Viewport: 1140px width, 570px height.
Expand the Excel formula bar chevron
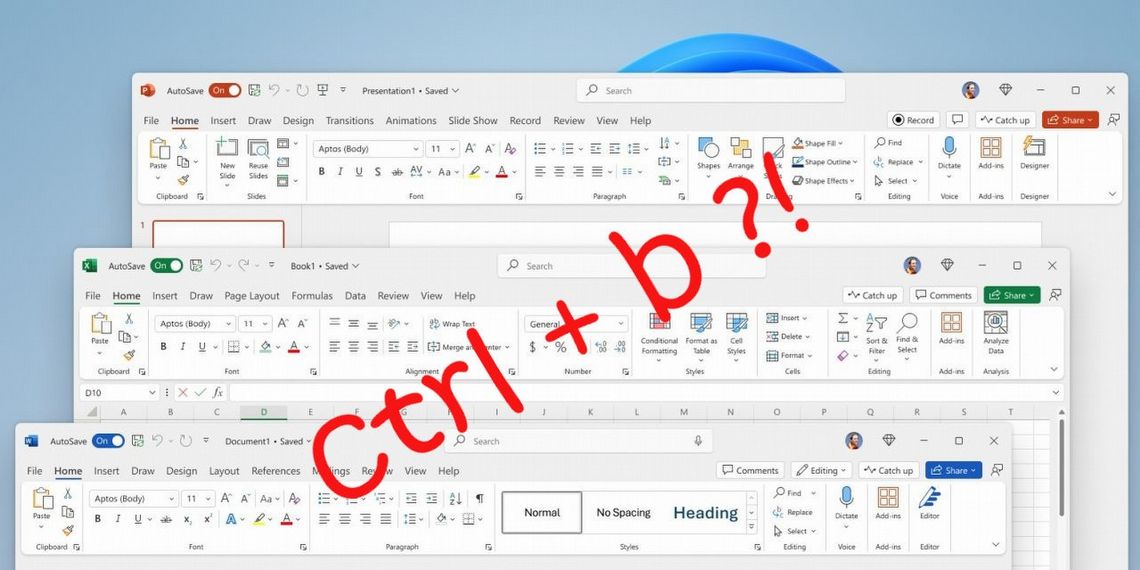(1056, 393)
